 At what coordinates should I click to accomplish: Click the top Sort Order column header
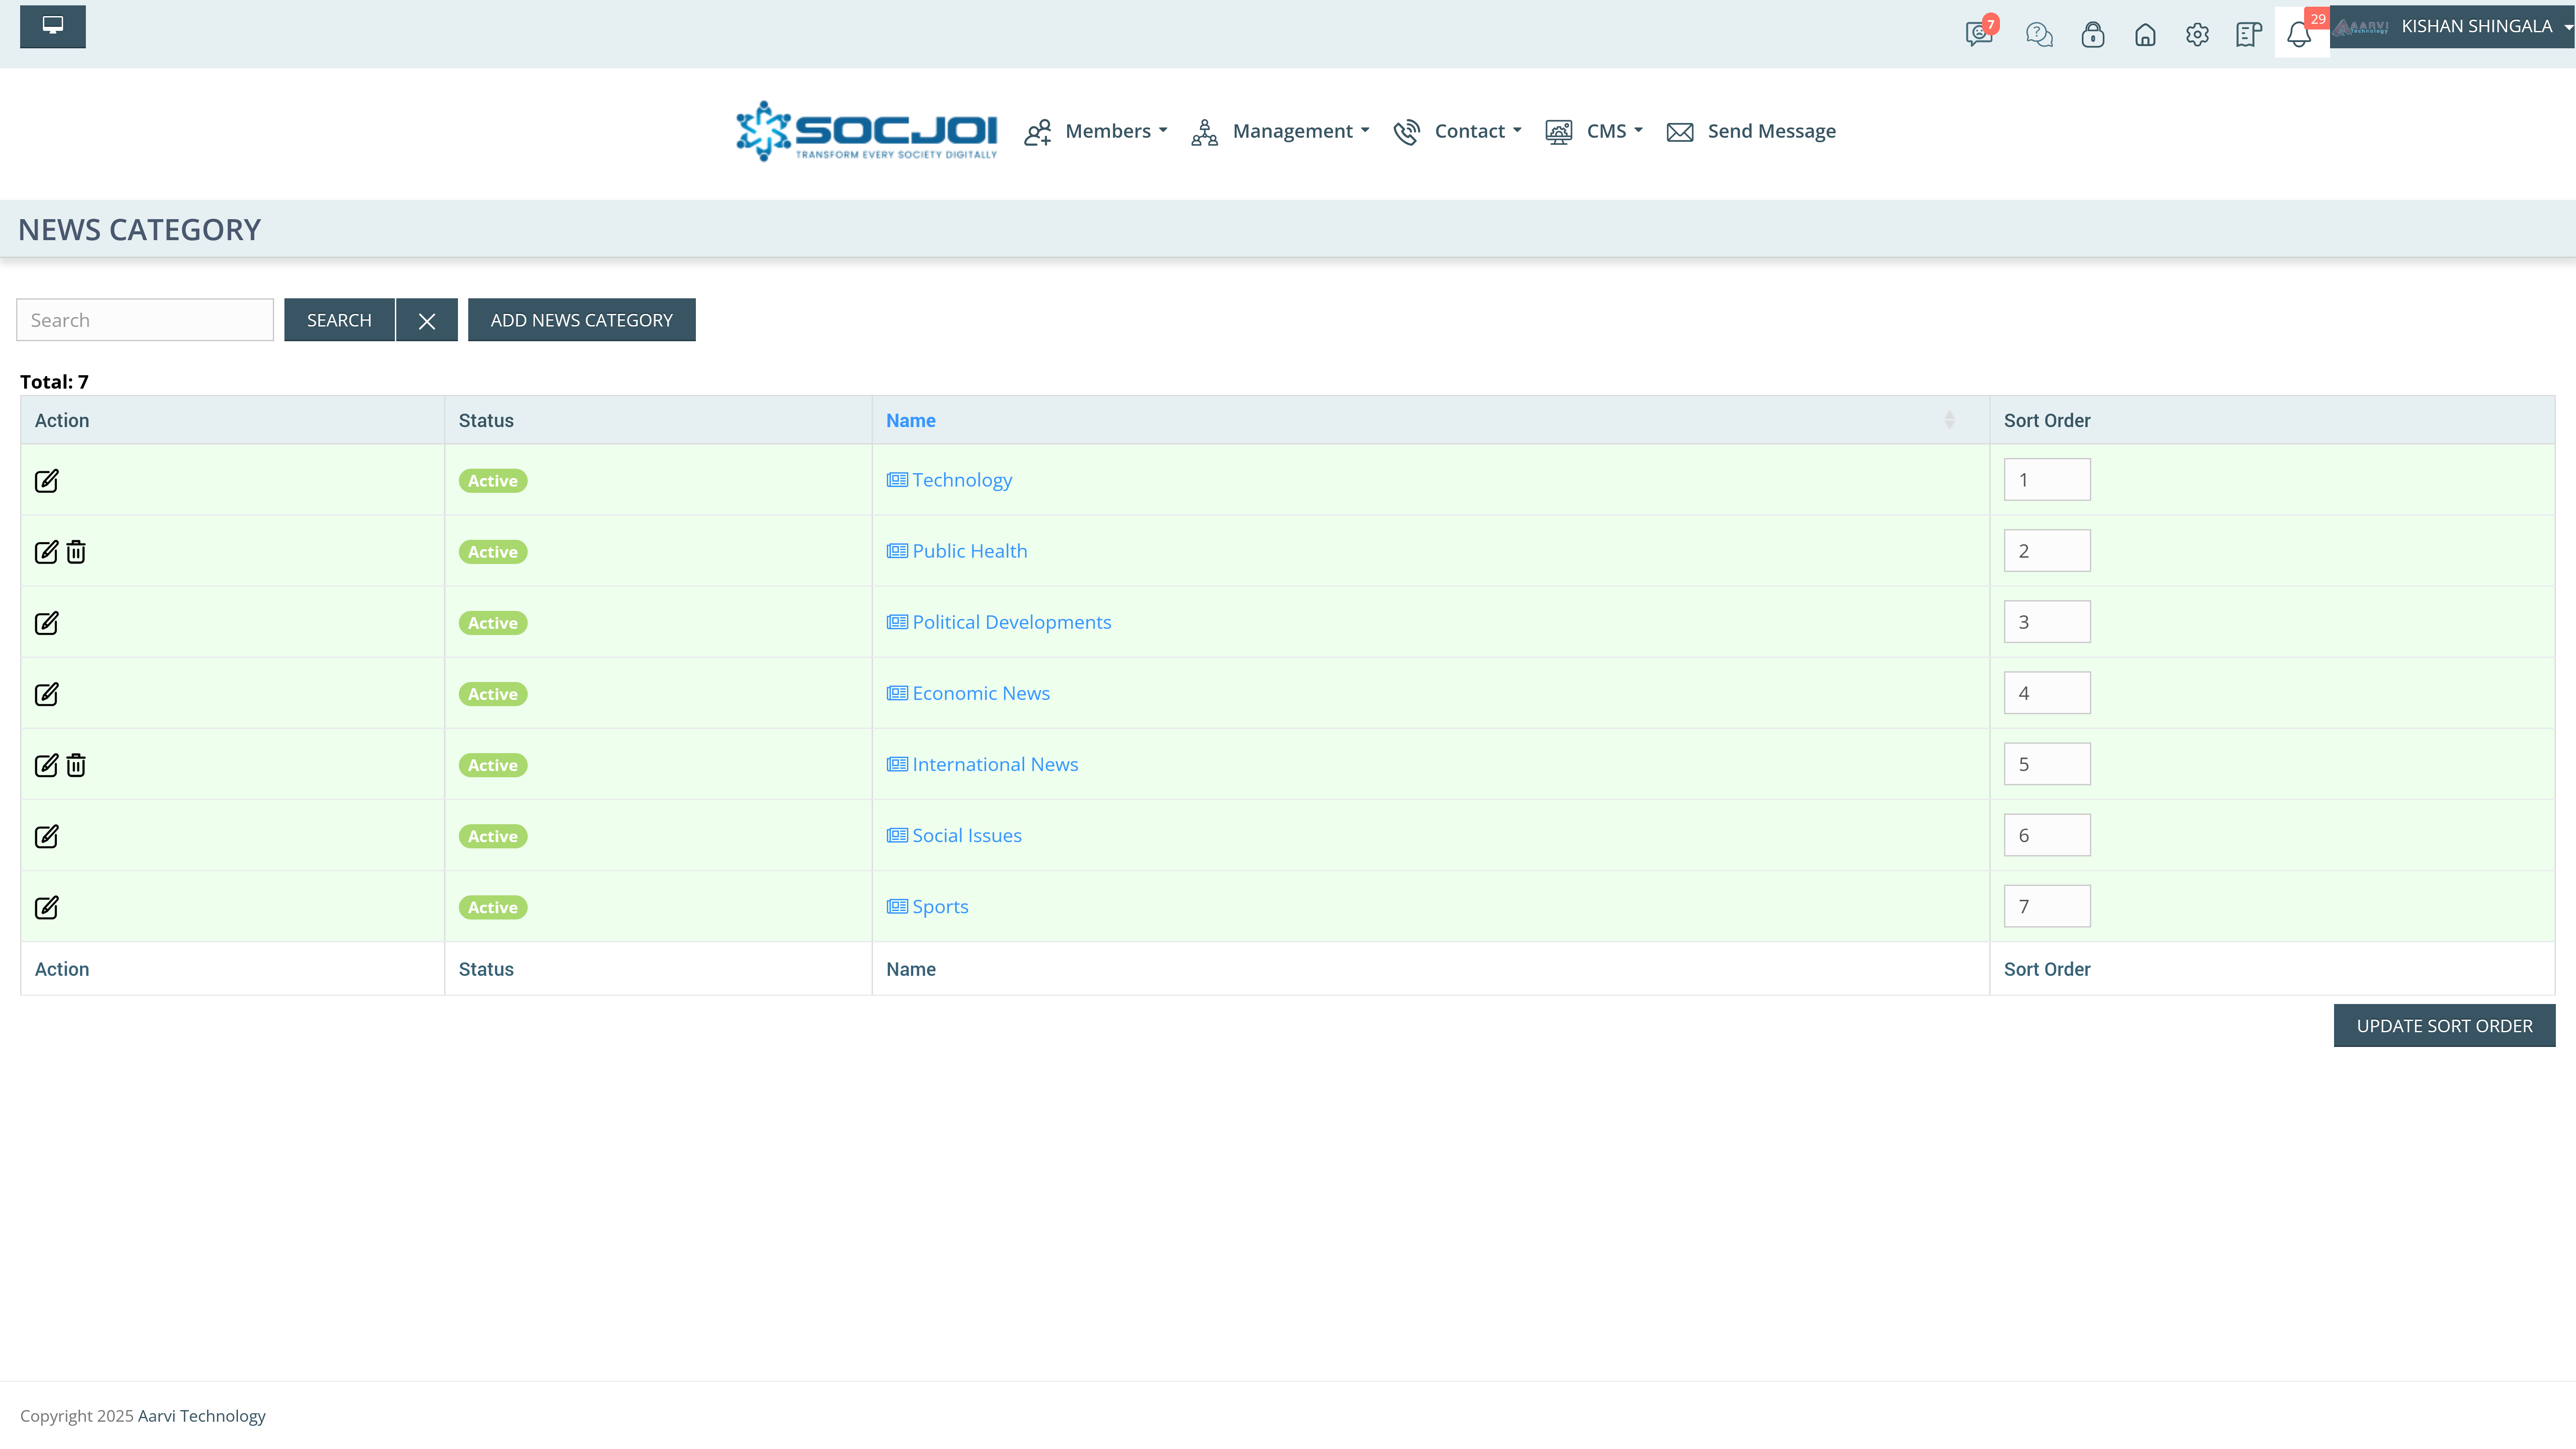2047,420
